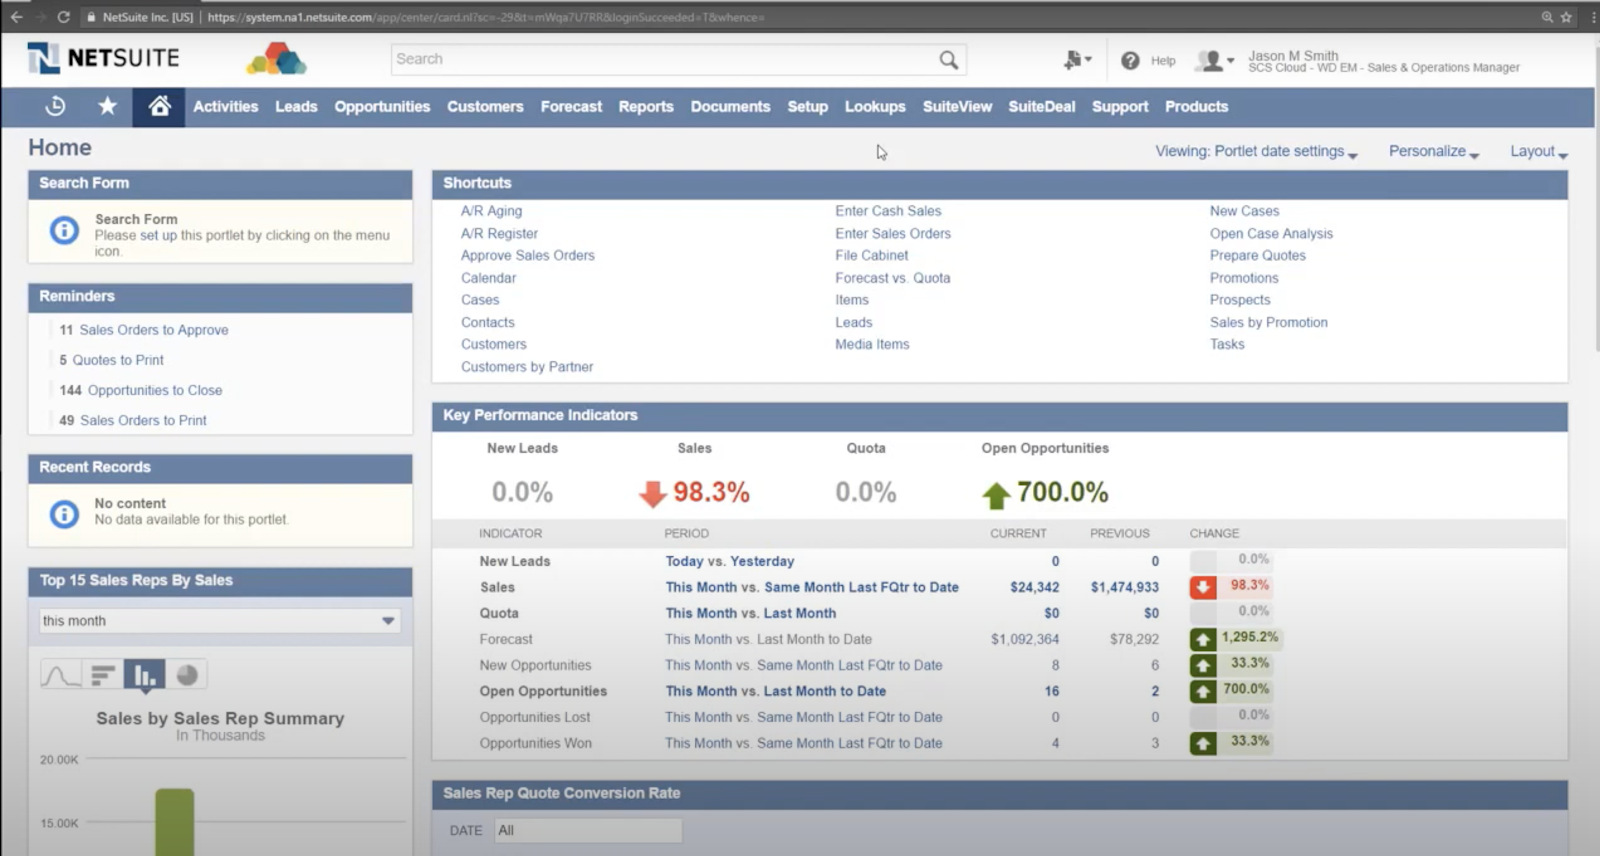1600x856 pixels.
Task: Click the Open Opportunities KPI heading
Action: (x=1045, y=448)
